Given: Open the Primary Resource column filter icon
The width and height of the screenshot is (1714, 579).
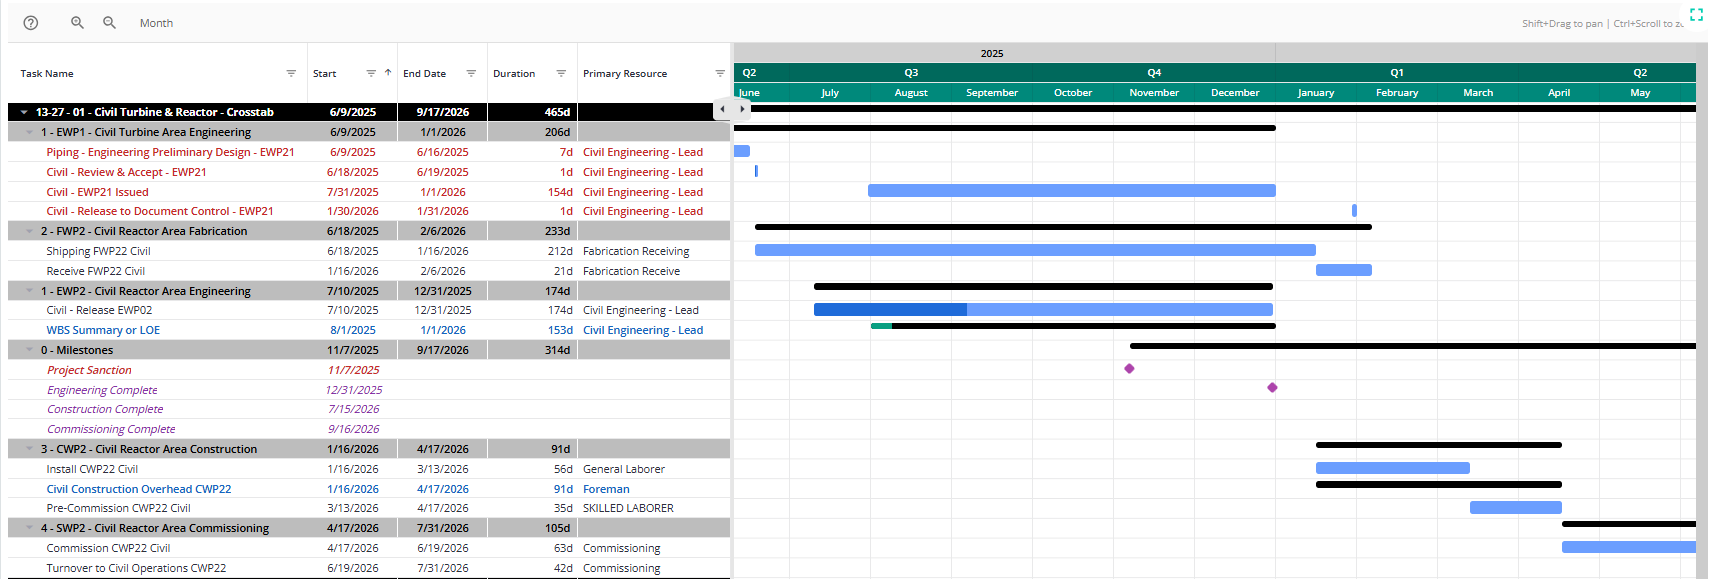Looking at the screenshot, I should coord(720,74).
